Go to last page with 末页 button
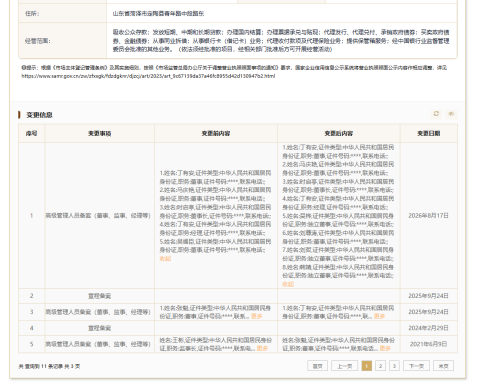Screen dimensions: 486x385 443,366
